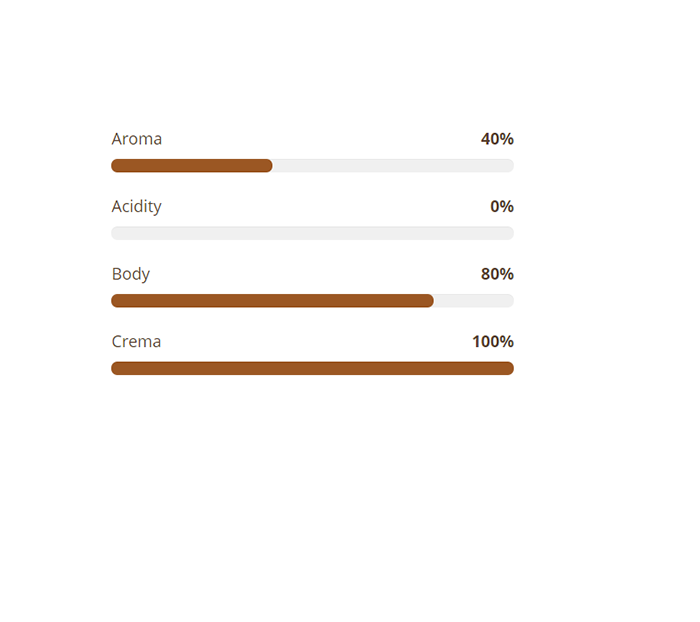Click the 80% value for Body
Screen dimensions: 700x622
[x=497, y=274]
